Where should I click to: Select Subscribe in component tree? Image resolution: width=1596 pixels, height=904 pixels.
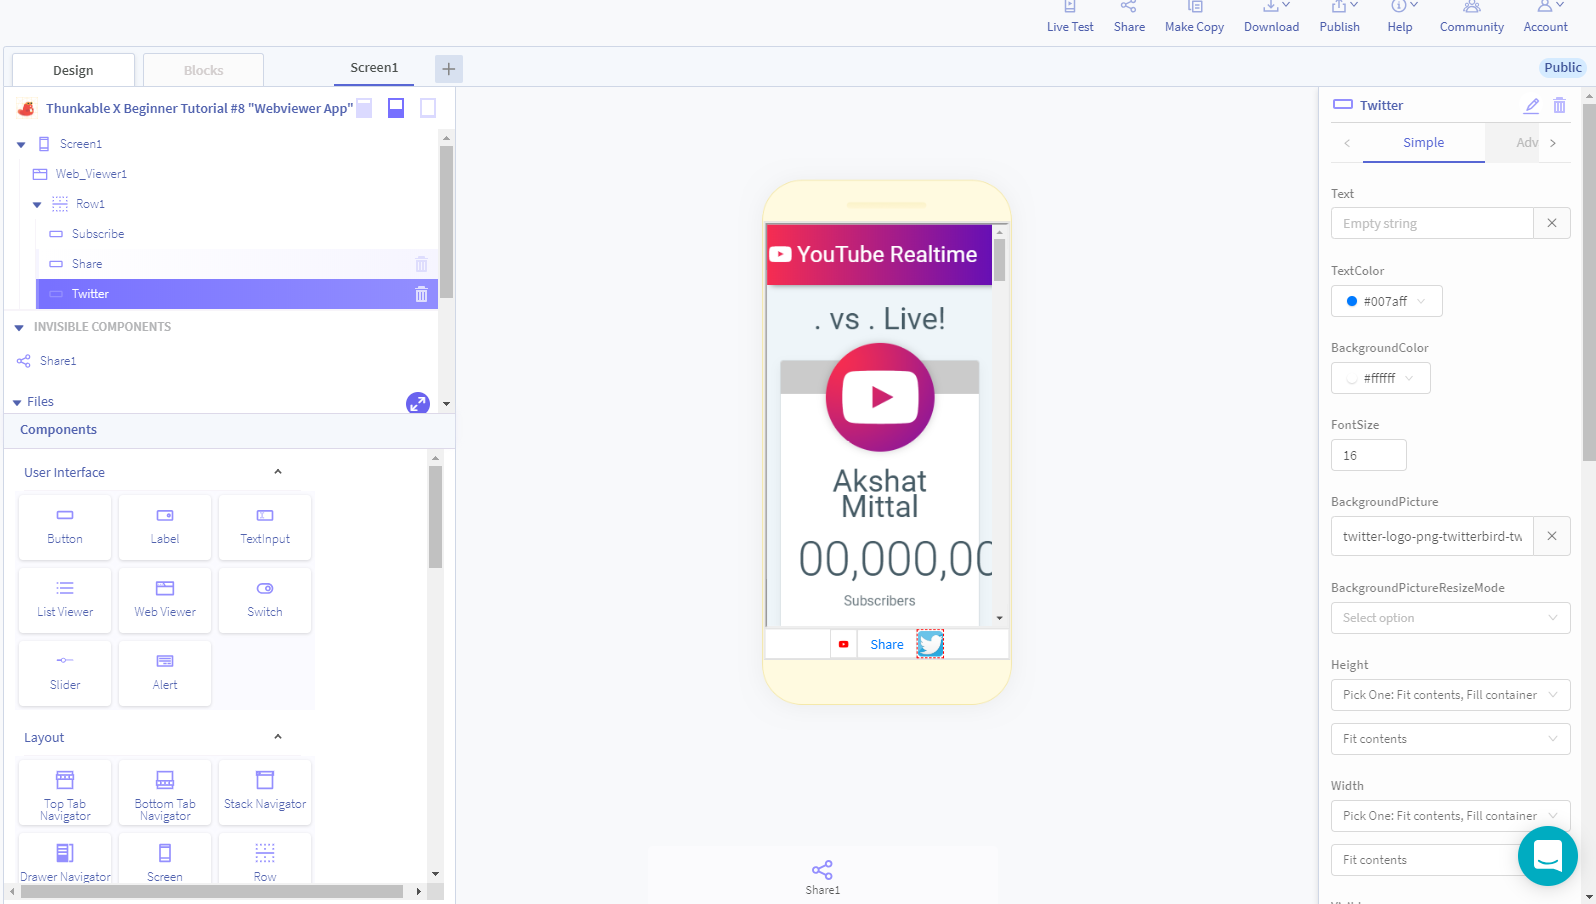(x=98, y=234)
